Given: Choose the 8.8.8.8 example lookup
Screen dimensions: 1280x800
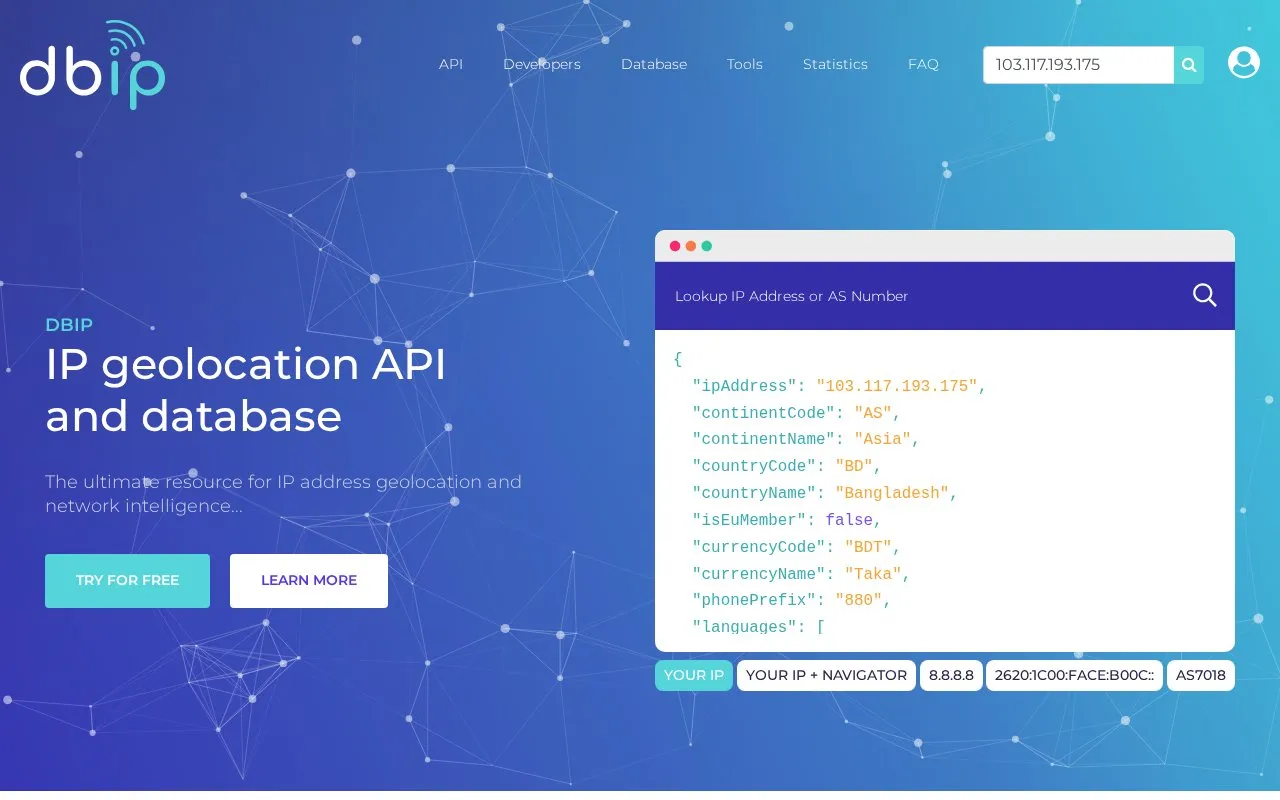Looking at the screenshot, I should point(952,675).
